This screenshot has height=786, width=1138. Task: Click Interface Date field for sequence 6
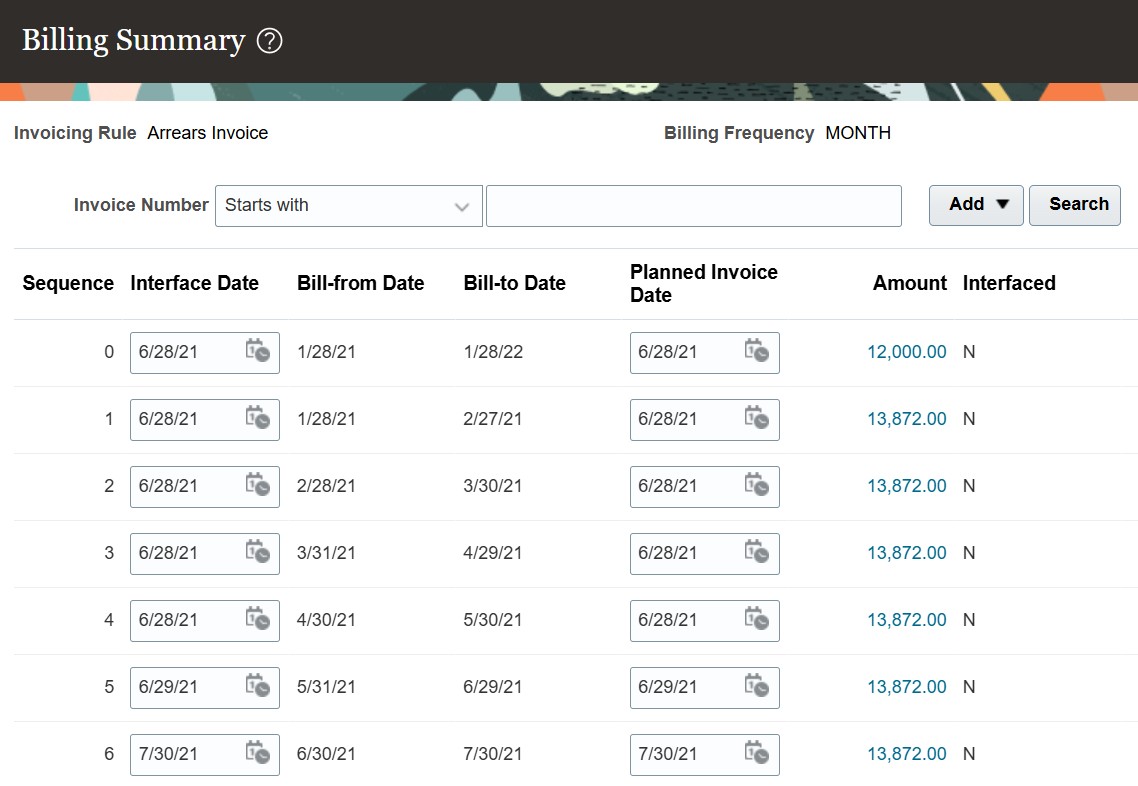point(186,754)
